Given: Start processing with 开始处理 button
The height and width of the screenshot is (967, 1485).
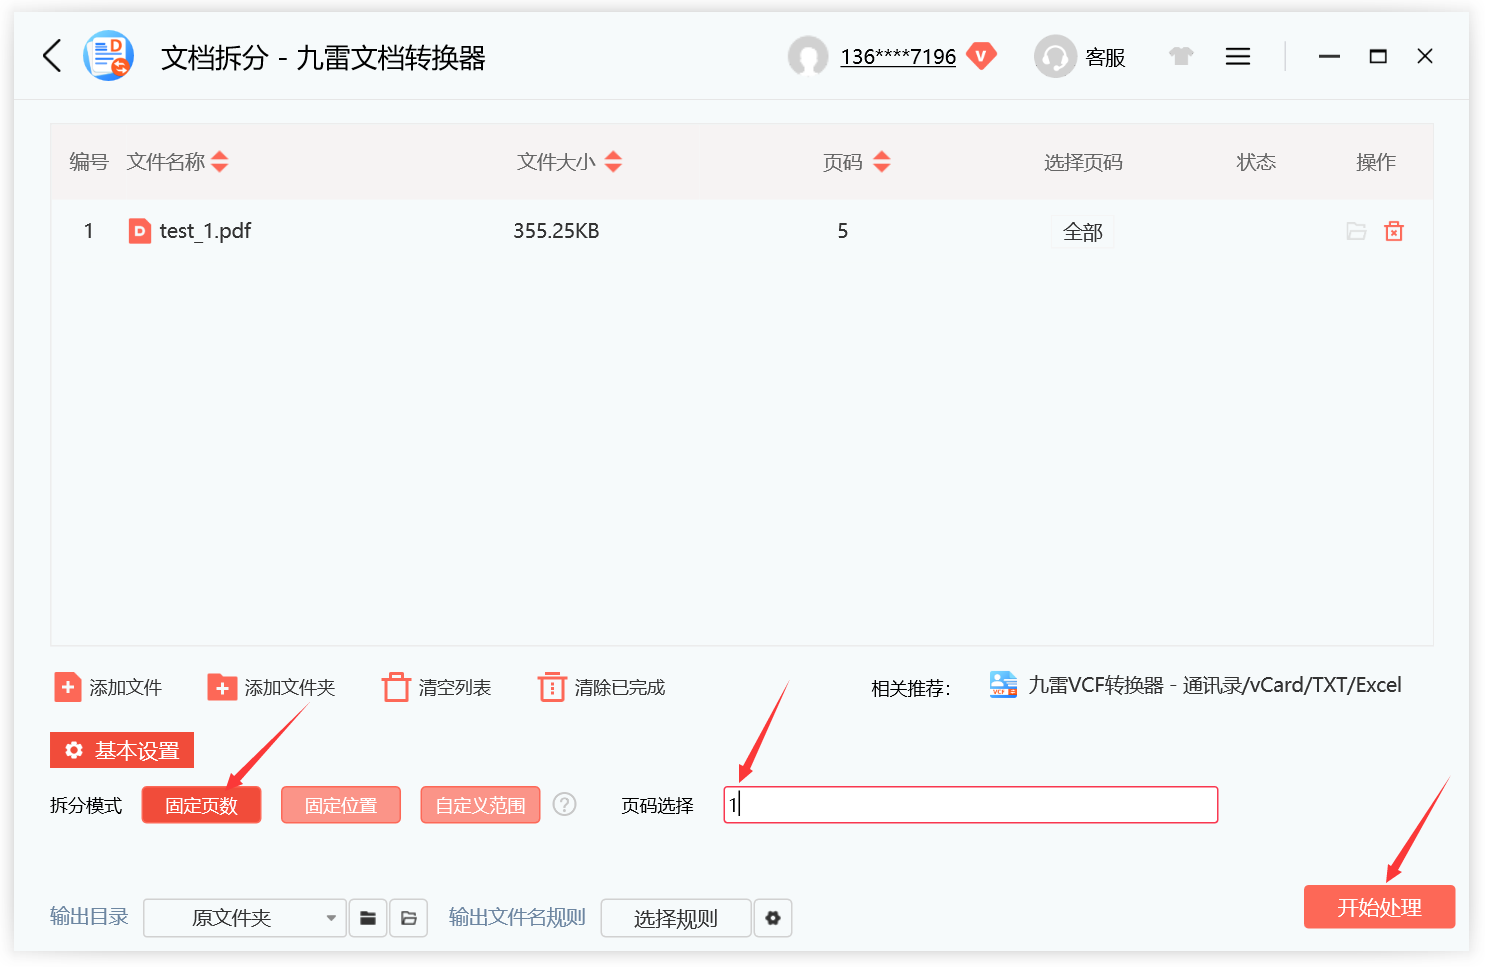Looking at the screenshot, I should point(1379,907).
